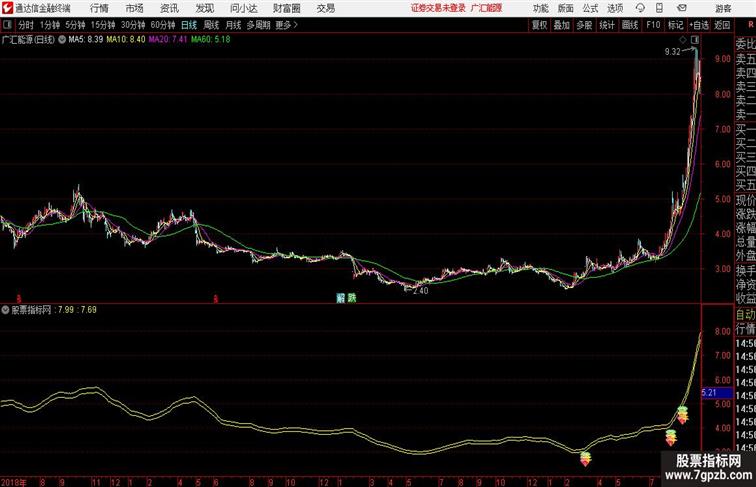Open the 公式 menu
This screenshot has height=487, width=756.
pos(590,8)
